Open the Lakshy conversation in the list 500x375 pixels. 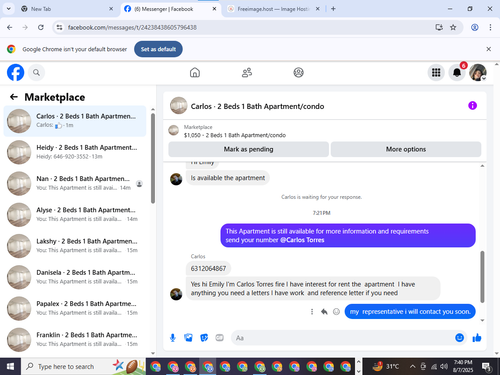pos(75,246)
